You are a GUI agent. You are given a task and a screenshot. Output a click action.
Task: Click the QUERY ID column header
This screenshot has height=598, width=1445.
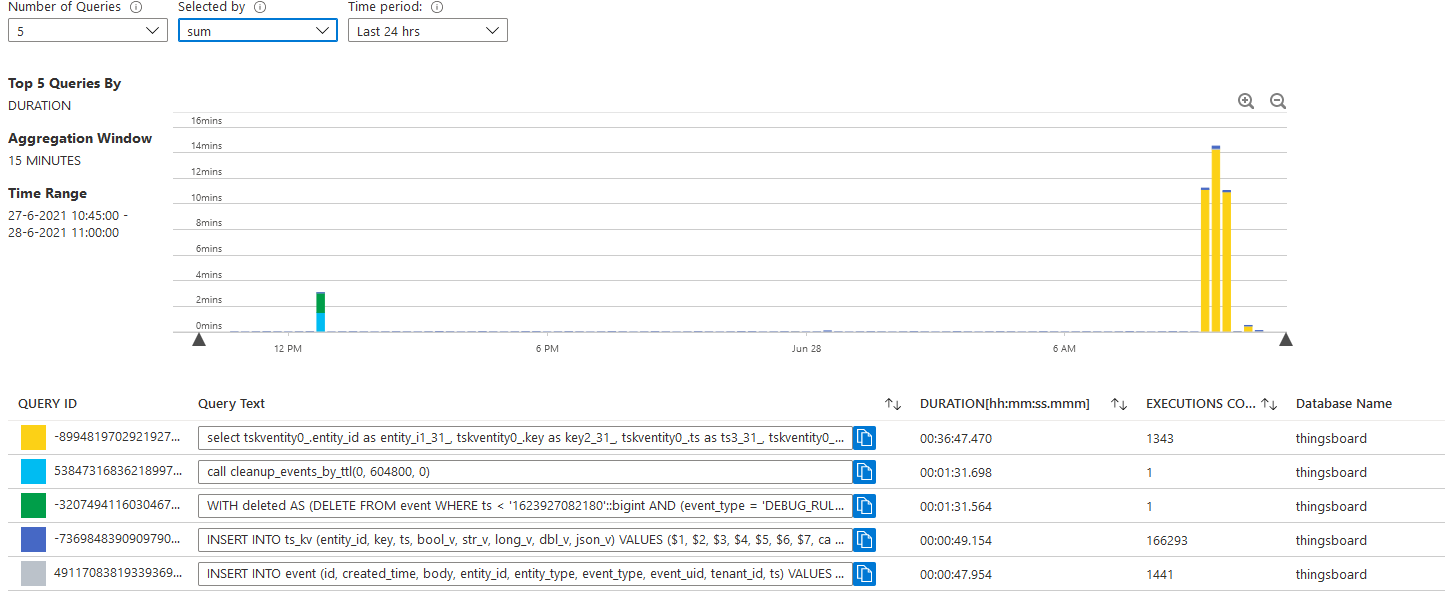click(47, 404)
